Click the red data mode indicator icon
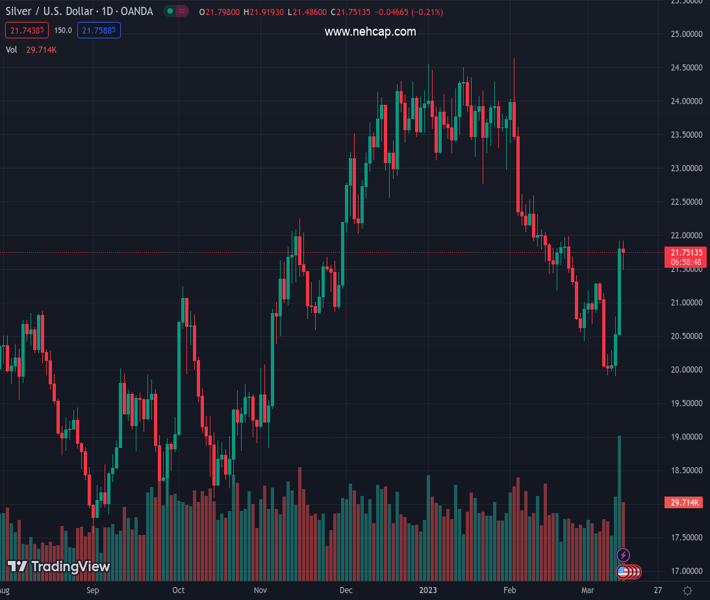 [x=183, y=12]
